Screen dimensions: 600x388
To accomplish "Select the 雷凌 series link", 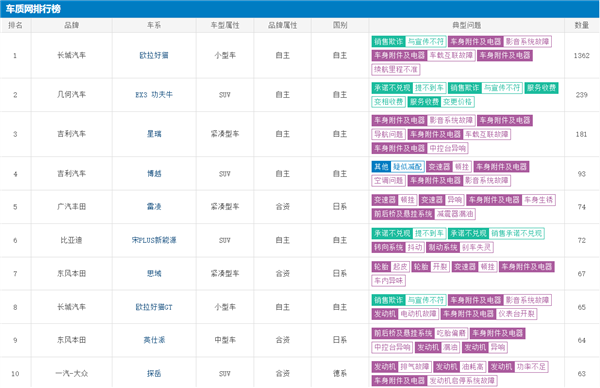I will click(x=154, y=207).
